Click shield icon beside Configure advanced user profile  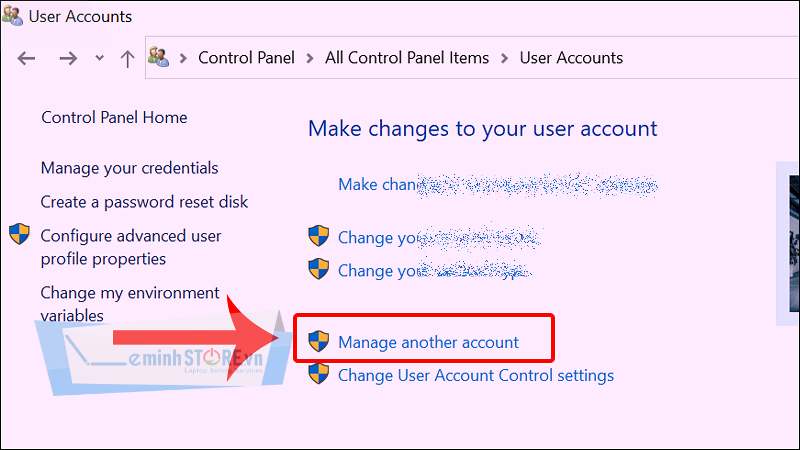(19, 234)
